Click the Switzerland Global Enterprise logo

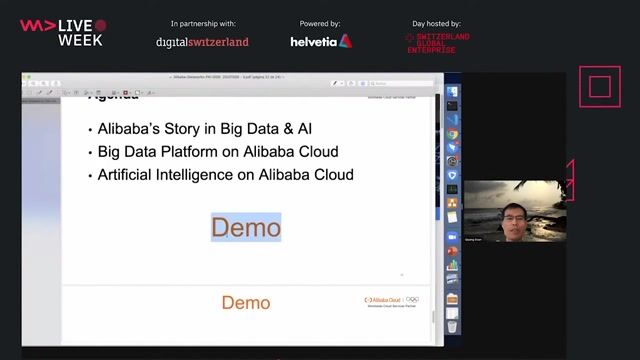tap(438, 43)
